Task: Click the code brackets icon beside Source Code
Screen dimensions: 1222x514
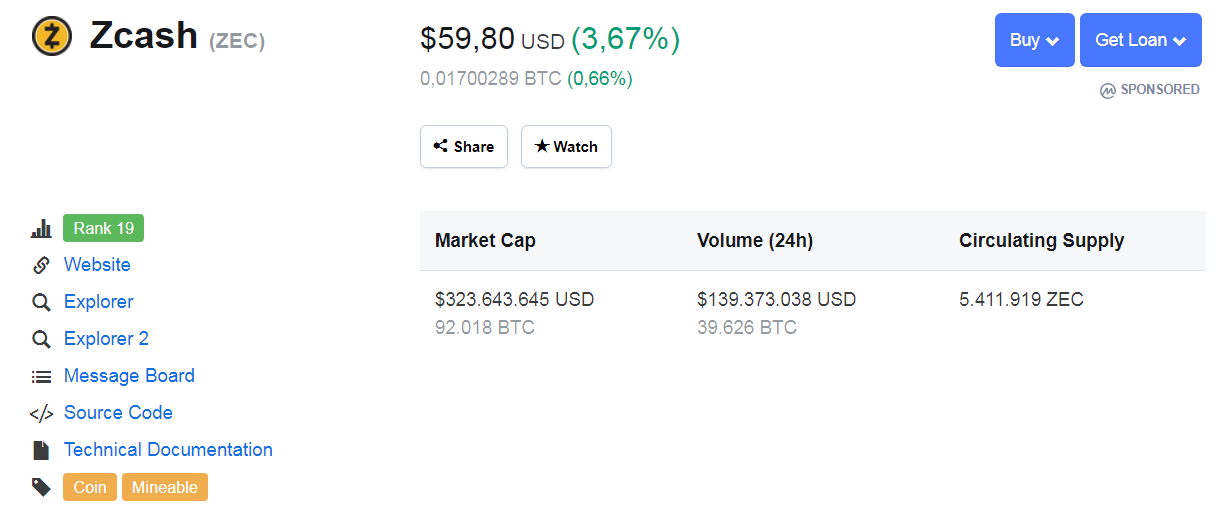Action: tap(41, 414)
